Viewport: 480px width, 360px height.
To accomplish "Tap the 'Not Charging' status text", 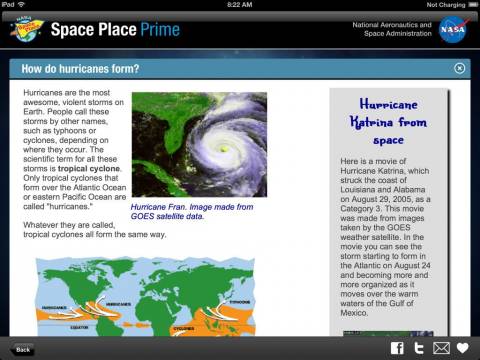I will (446, 5).
